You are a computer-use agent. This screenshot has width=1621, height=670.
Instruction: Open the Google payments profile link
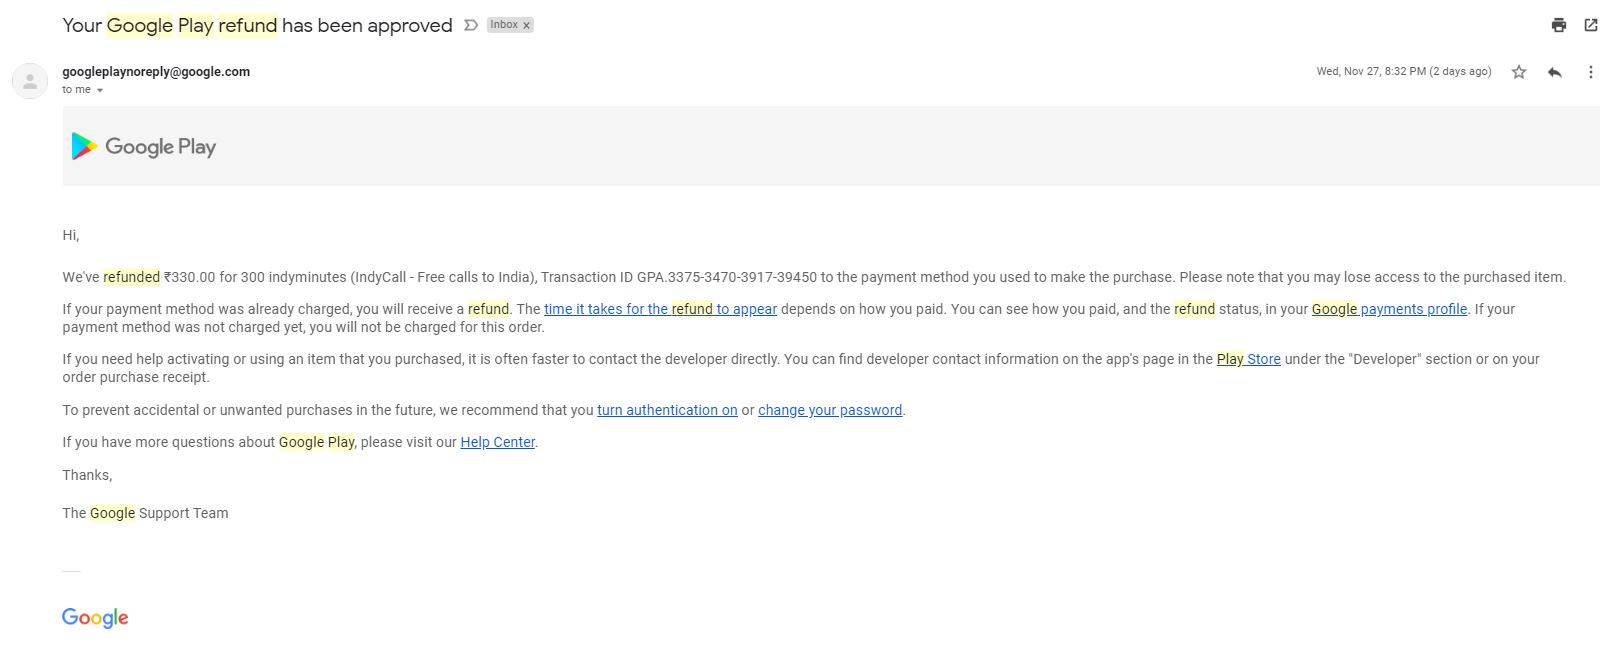pos(1389,309)
